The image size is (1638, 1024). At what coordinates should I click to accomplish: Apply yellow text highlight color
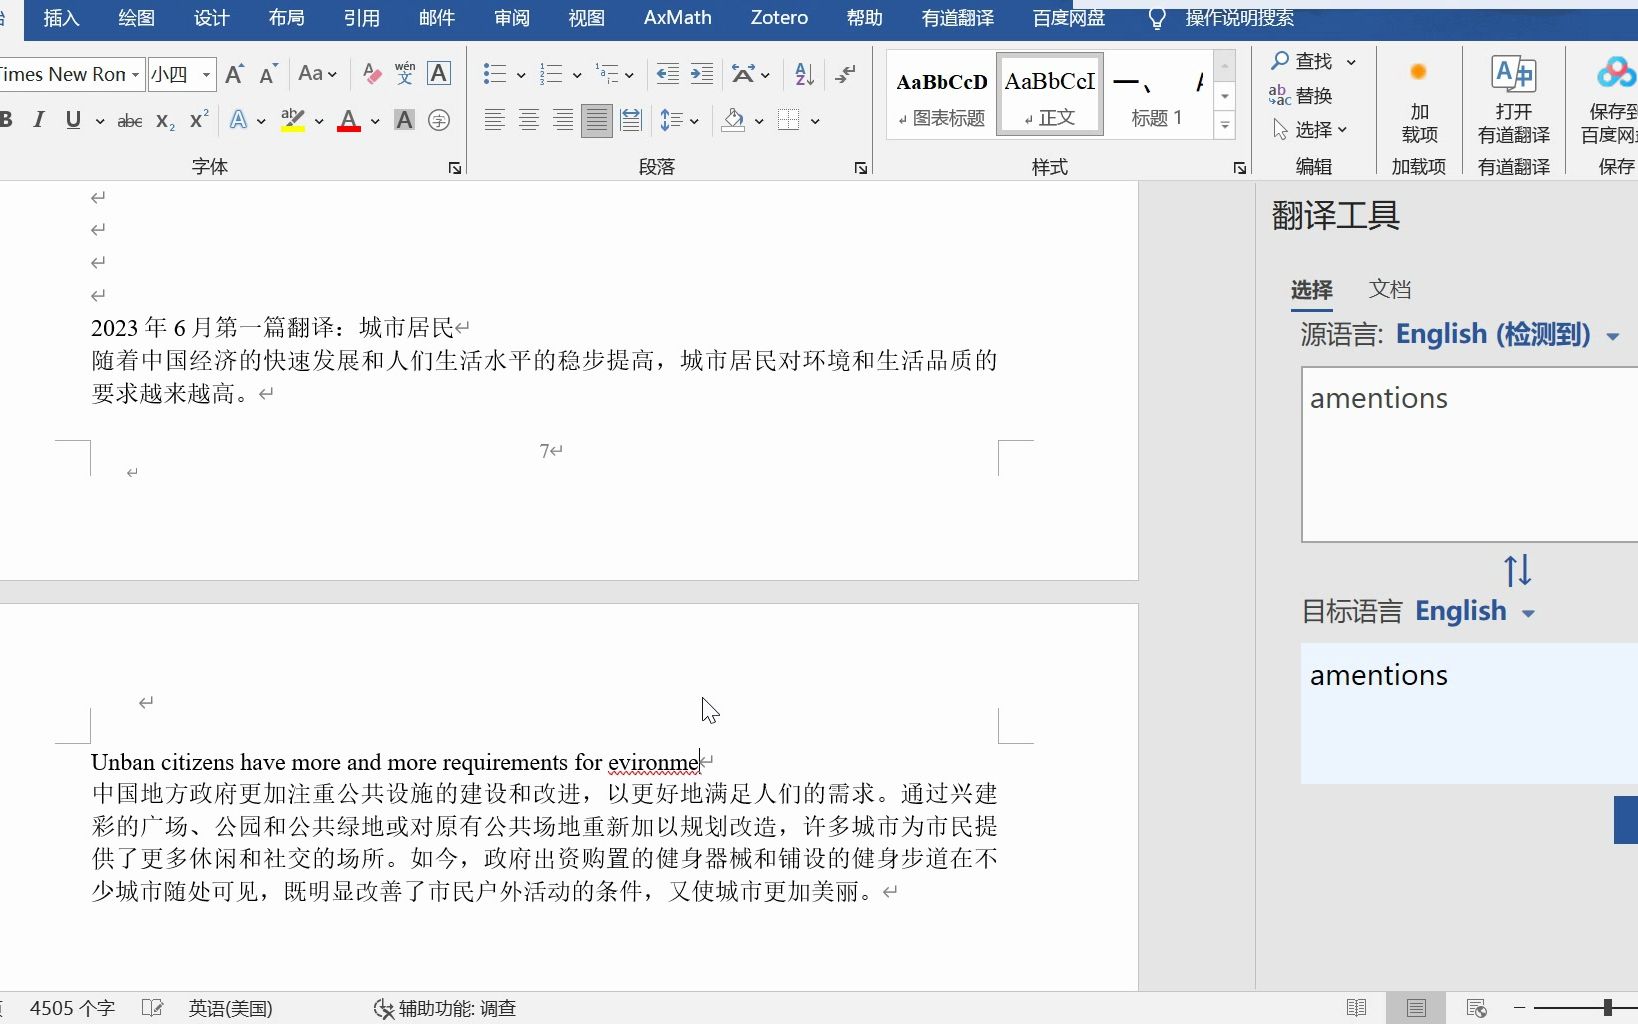293,121
